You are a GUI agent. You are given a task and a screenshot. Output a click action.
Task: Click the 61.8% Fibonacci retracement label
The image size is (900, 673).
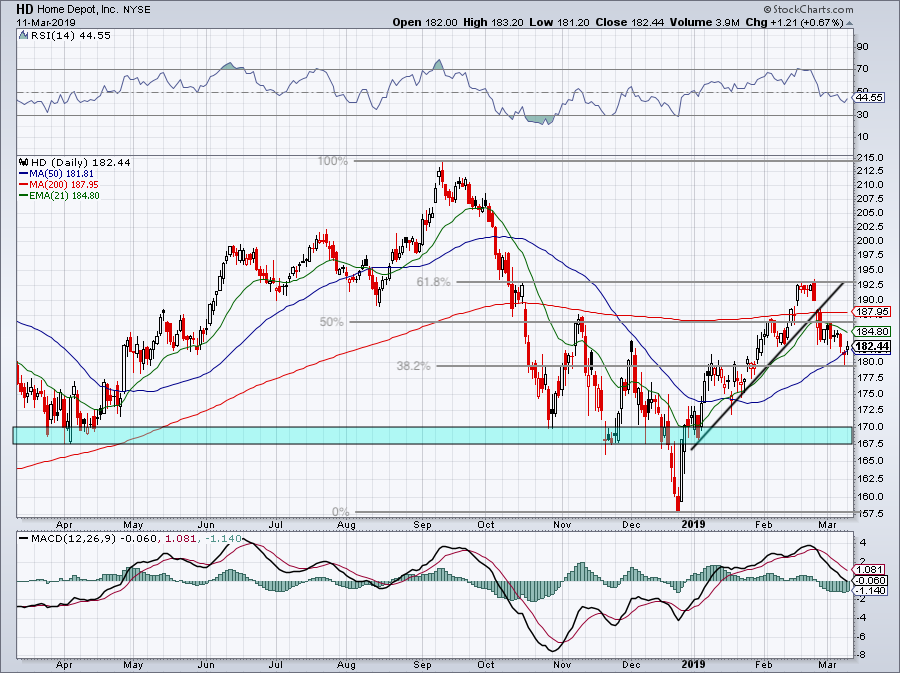coord(433,282)
